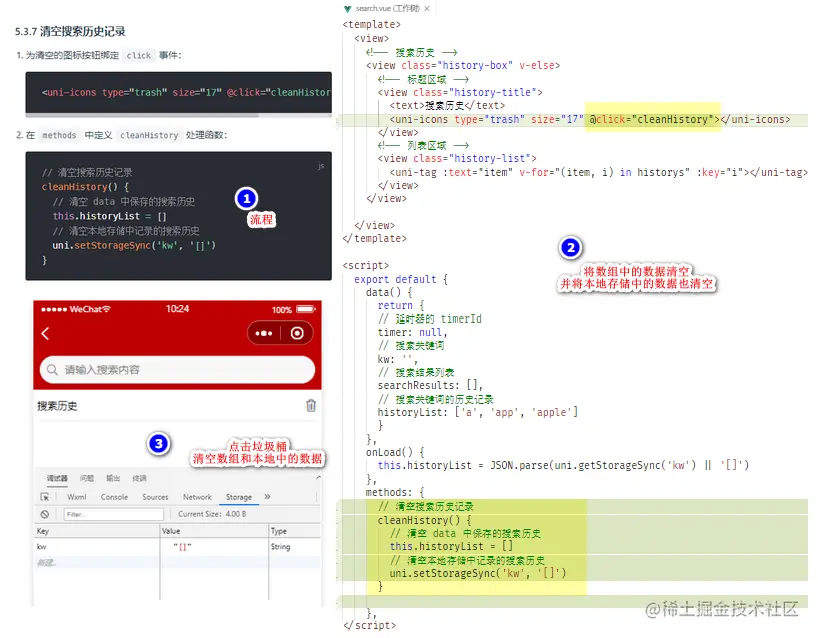This screenshot has width=818, height=638.
Task: Click the timer: null, line in editor
Action: click(x=412, y=332)
